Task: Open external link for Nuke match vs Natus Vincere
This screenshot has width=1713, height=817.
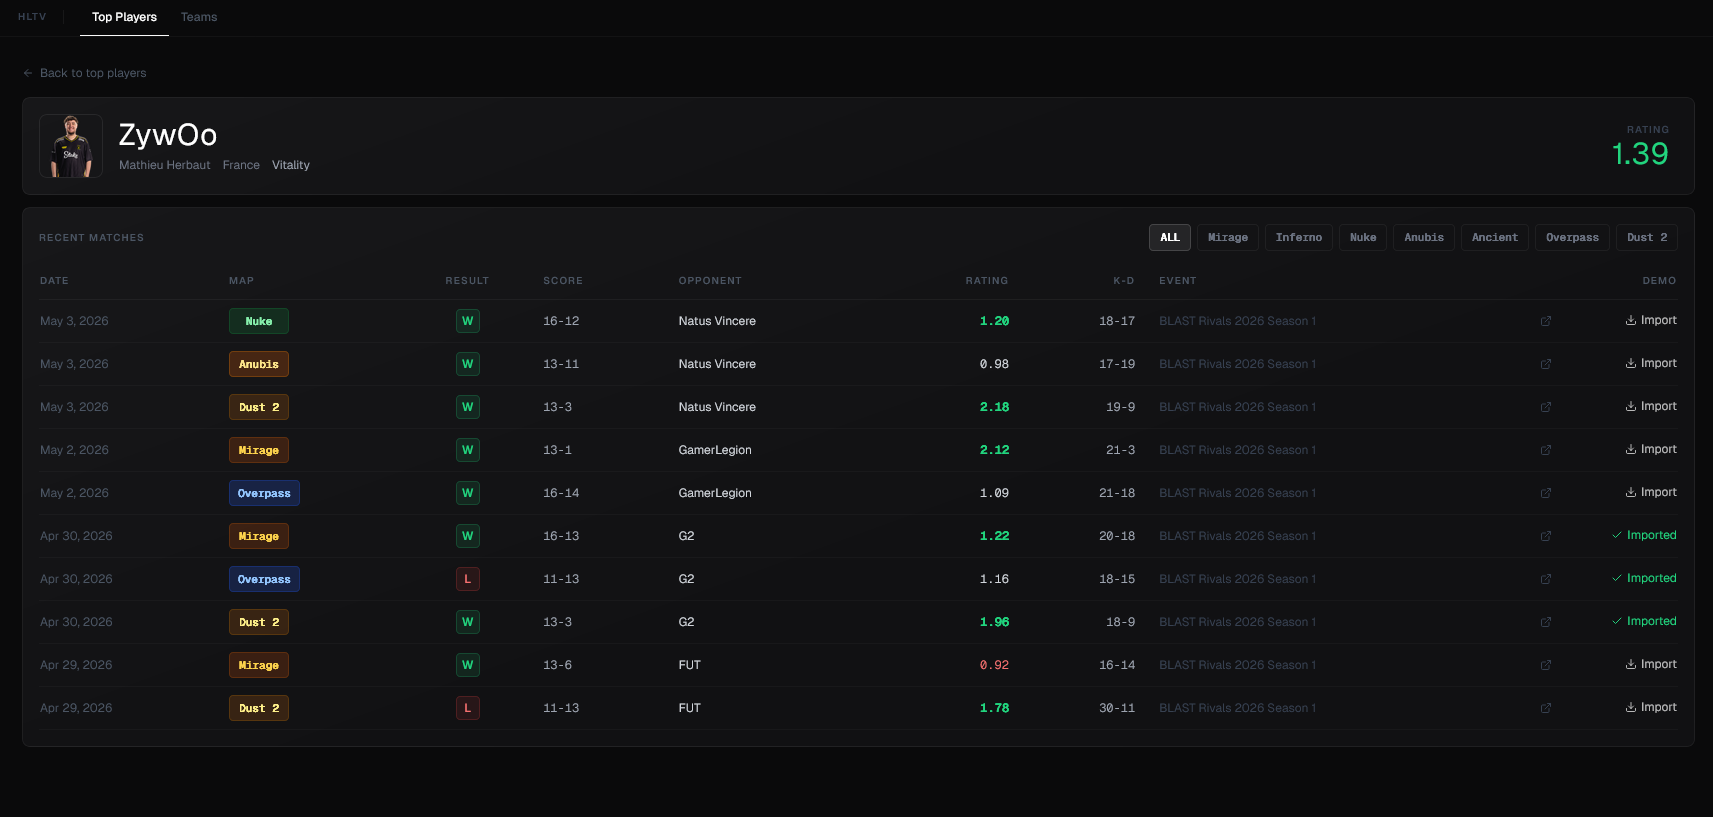Action: (x=1545, y=321)
